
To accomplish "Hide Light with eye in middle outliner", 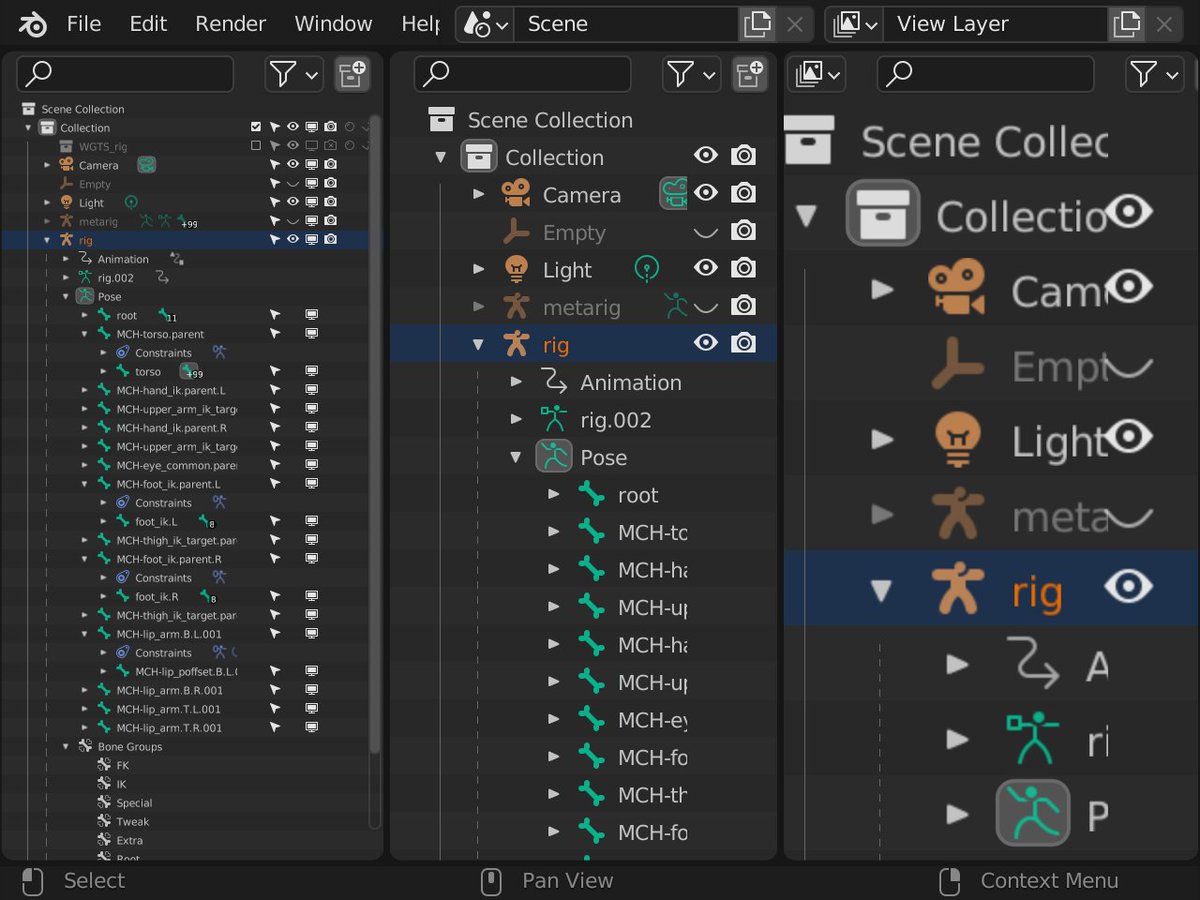I will point(706,269).
